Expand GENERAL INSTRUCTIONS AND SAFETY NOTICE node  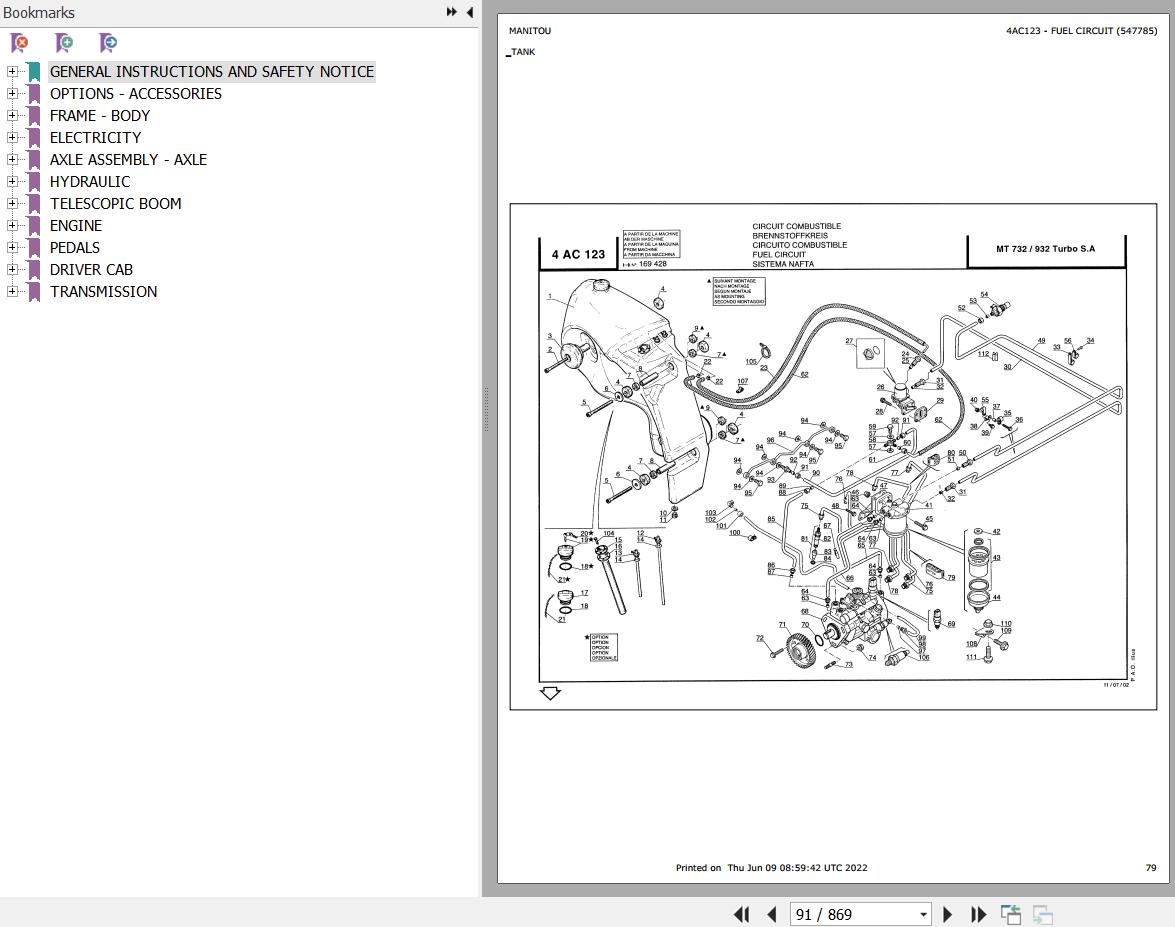12,72
